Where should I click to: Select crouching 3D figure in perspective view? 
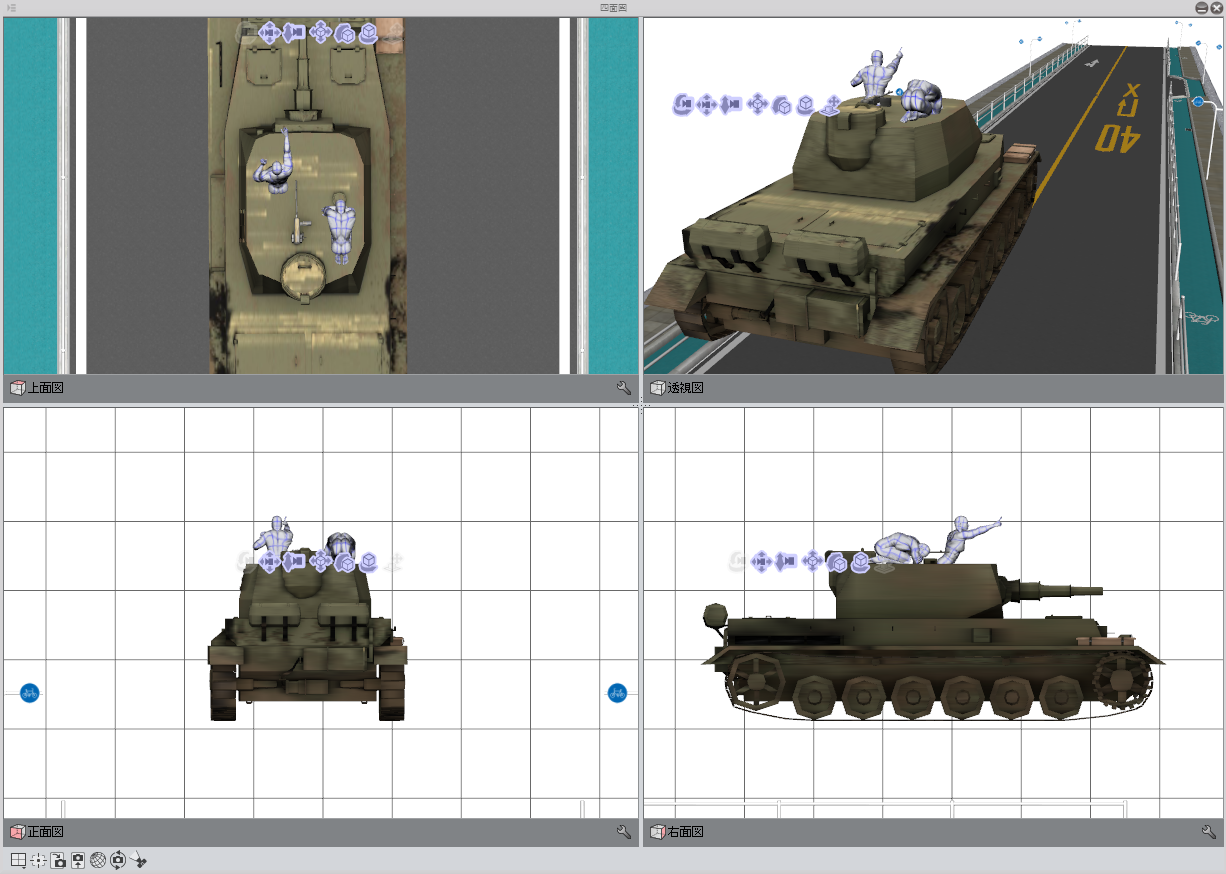920,101
